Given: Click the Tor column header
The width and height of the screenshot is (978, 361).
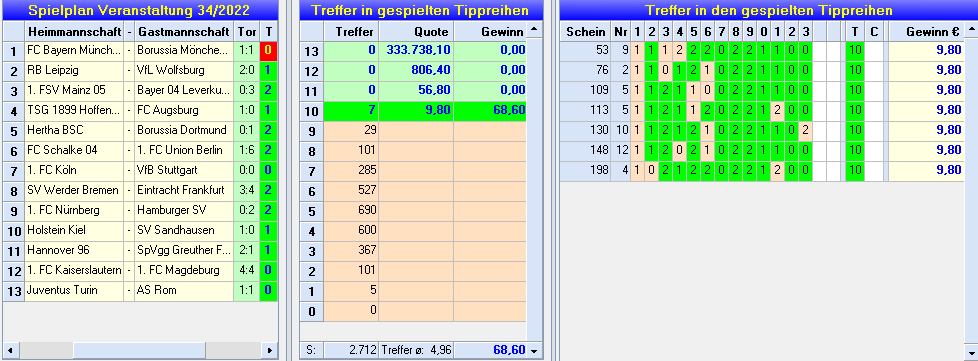Looking at the screenshot, I should click(246, 31).
